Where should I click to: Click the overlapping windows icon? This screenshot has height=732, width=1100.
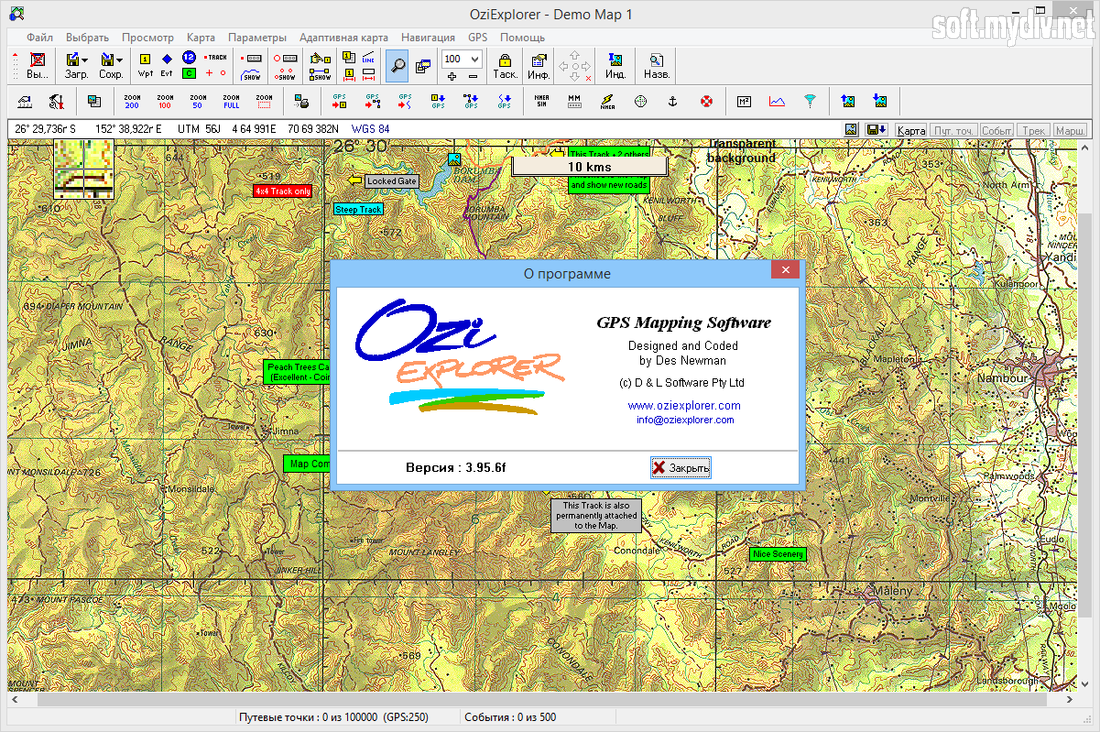pyautogui.click(x=423, y=66)
